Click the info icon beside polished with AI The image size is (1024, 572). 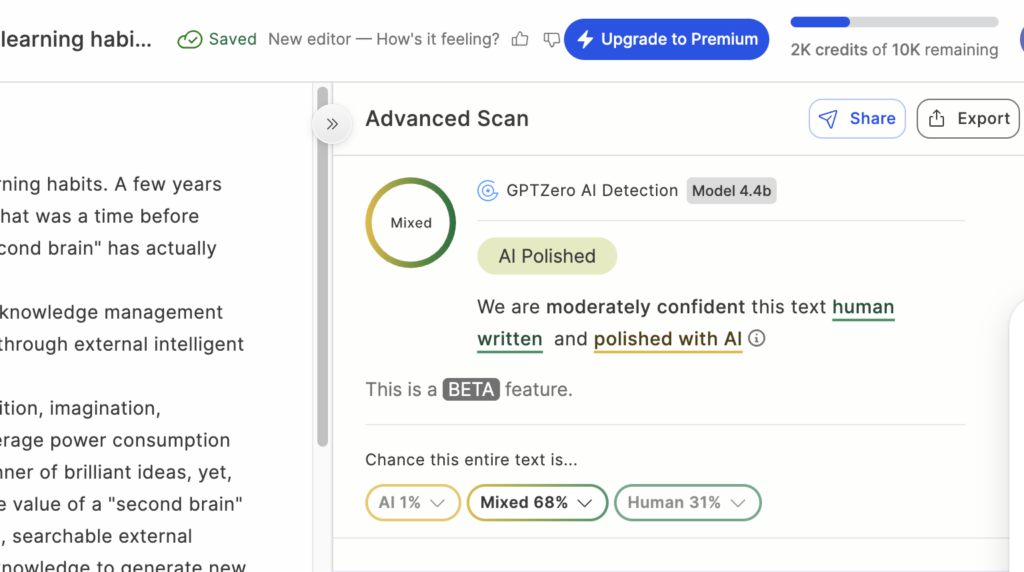[x=757, y=338]
